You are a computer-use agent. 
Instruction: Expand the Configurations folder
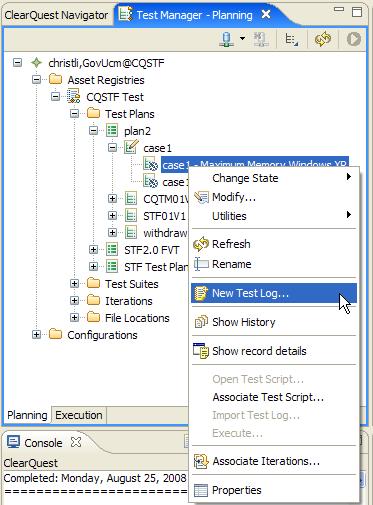click(36, 335)
